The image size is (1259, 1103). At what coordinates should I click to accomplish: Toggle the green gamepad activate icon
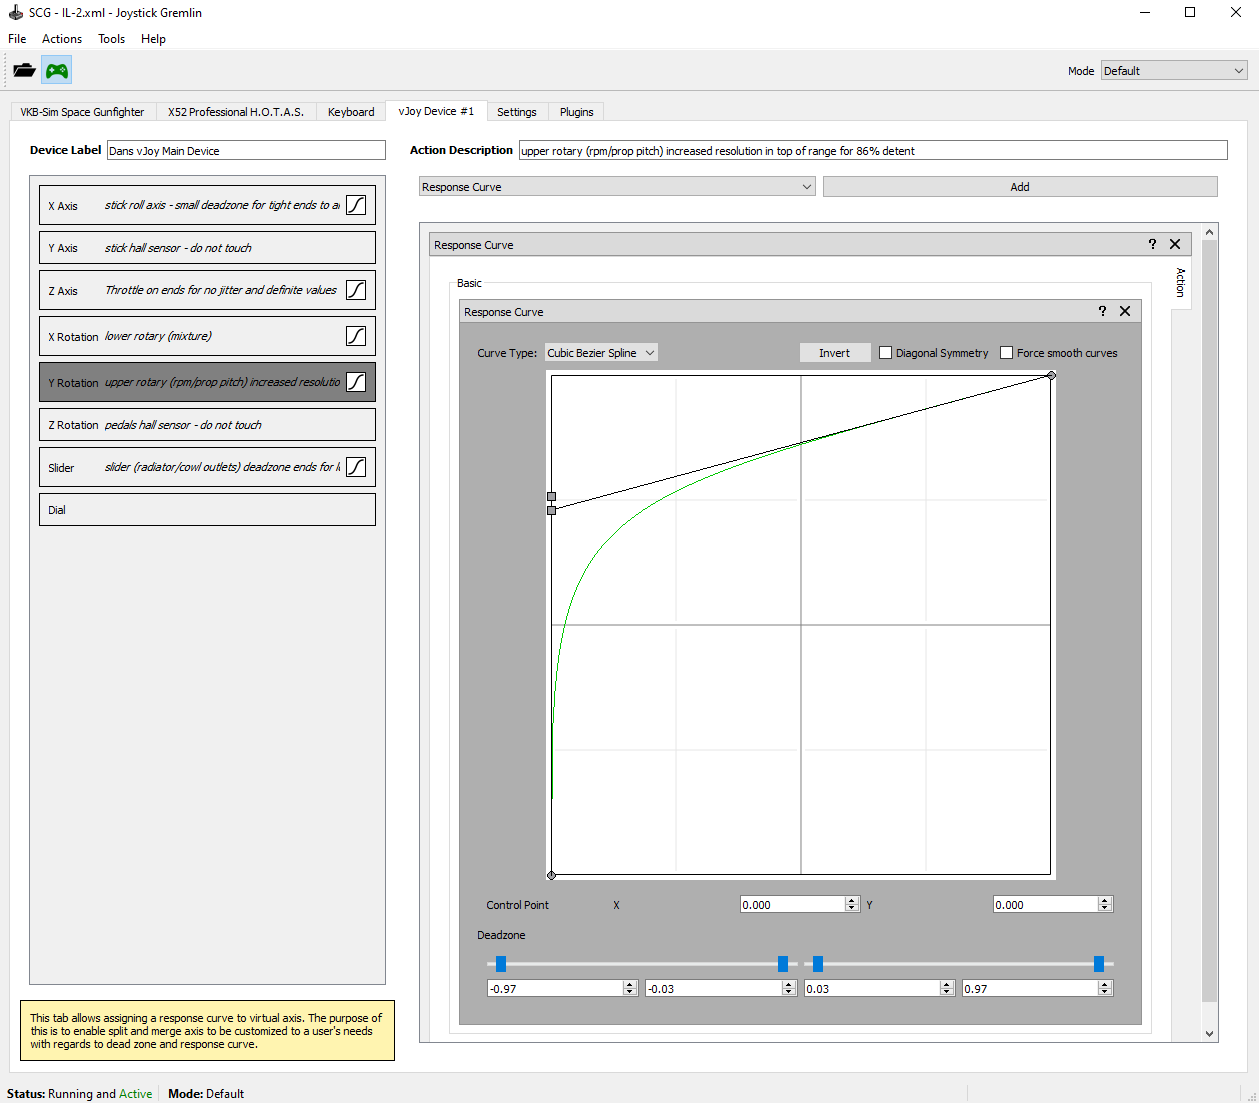[57, 70]
